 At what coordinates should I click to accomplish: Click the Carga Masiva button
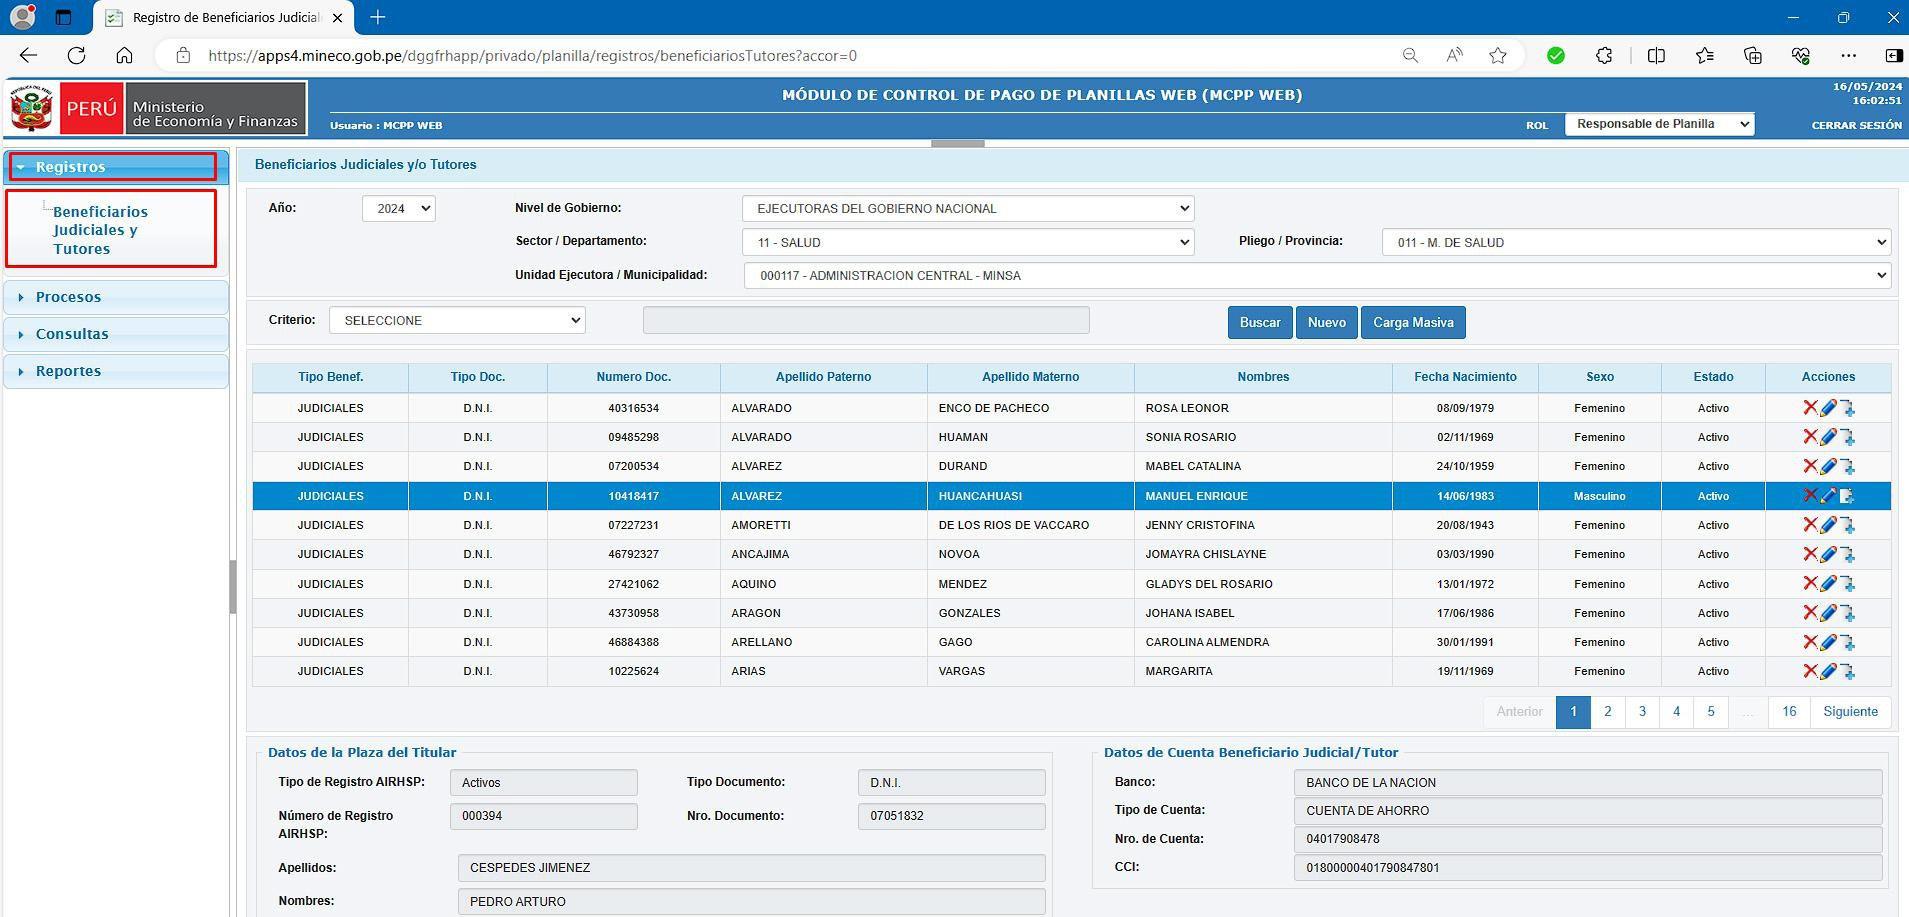pyautogui.click(x=1412, y=322)
